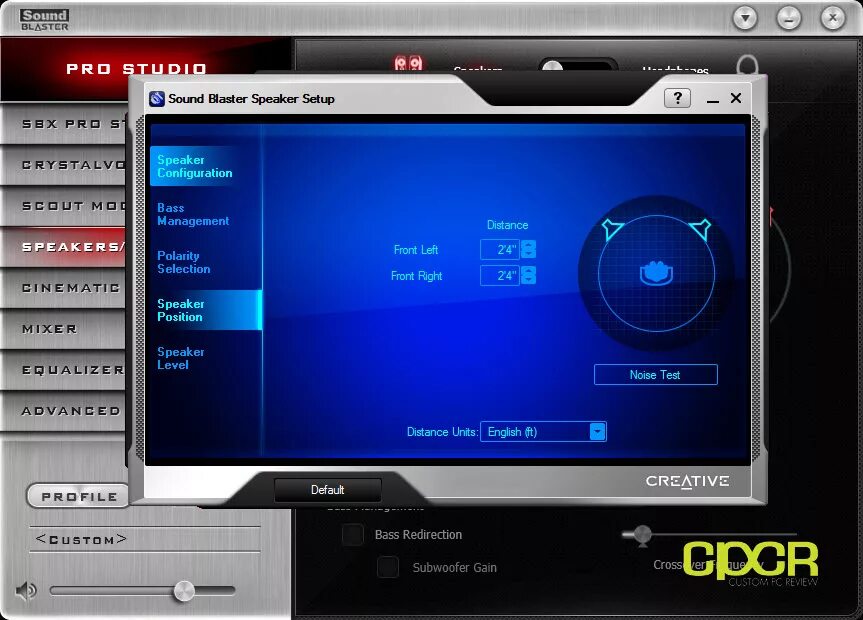Click the crossover frequency slider knob
Viewport: 863px width, 620px height.
click(x=642, y=534)
